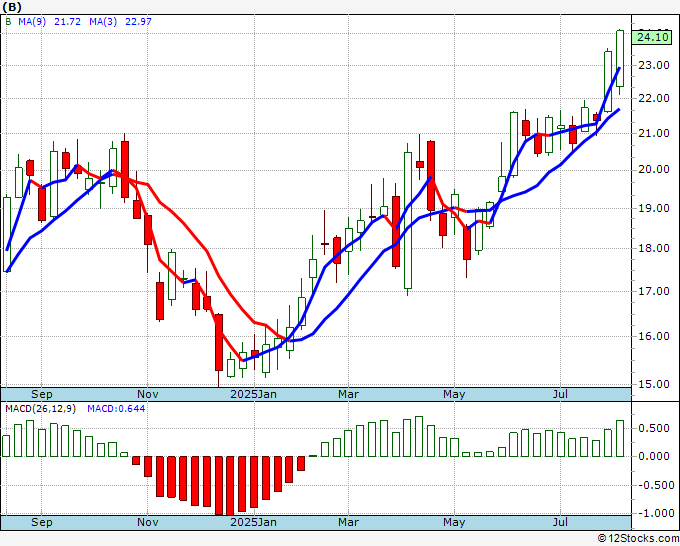Click the (B) ticker title
Screen dimensions: 680x546
pyautogui.click(x=12, y=7)
